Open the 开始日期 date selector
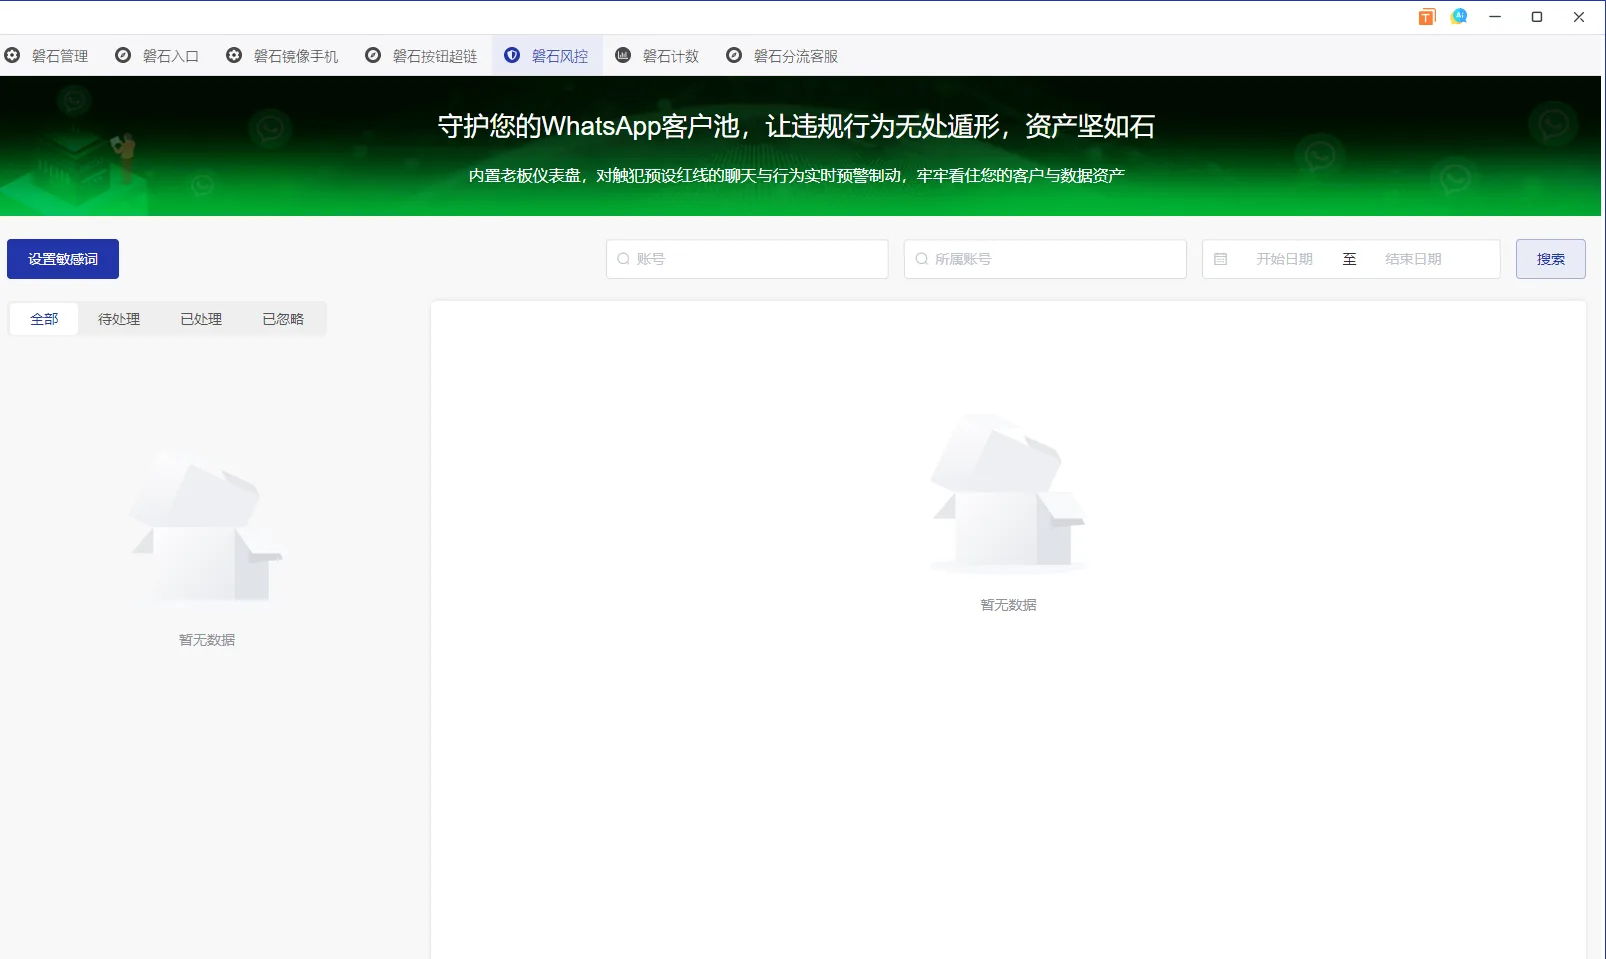 pos(1283,258)
